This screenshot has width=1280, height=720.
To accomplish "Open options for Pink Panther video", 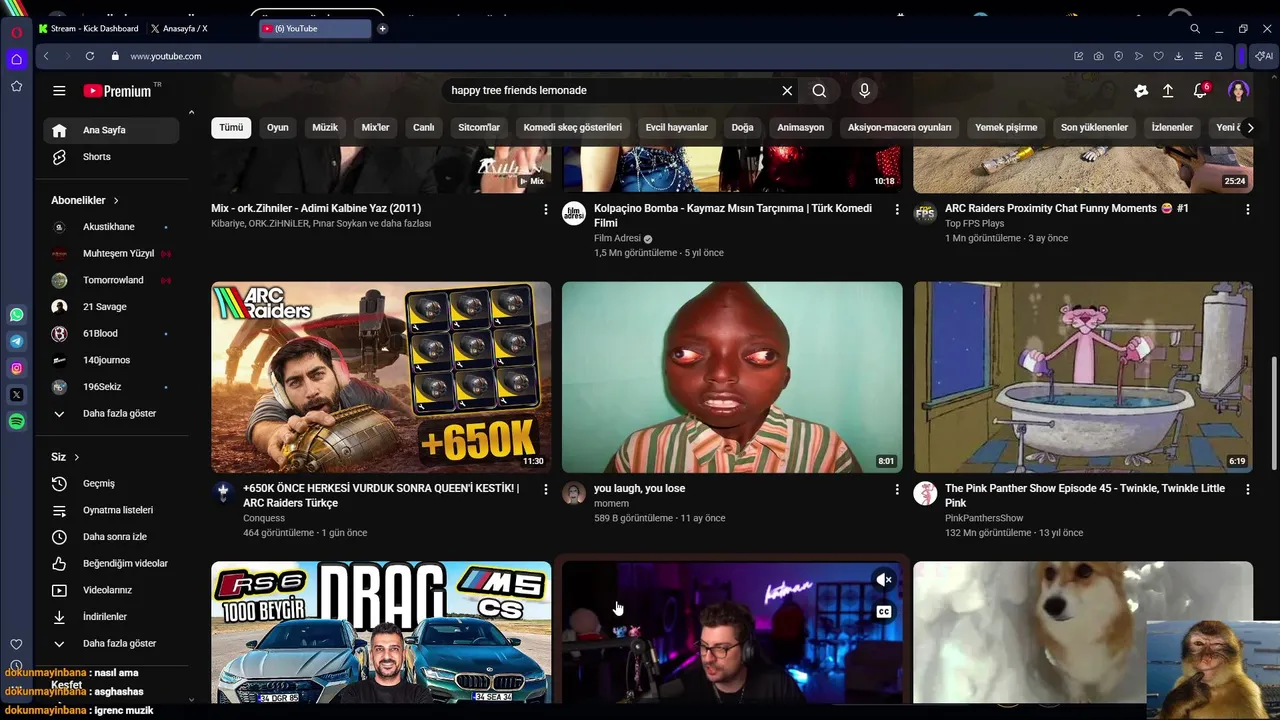I will pos(1248,489).
